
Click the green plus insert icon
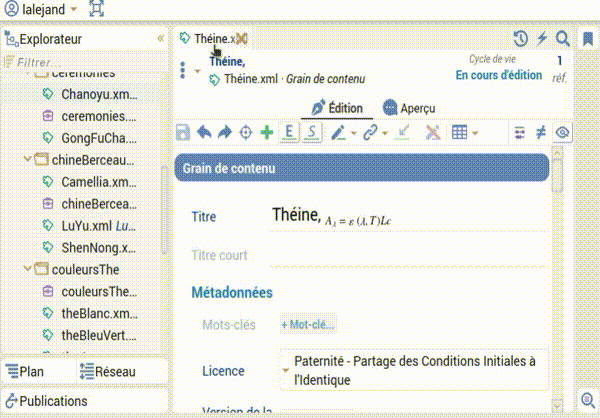tap(266, 132)
